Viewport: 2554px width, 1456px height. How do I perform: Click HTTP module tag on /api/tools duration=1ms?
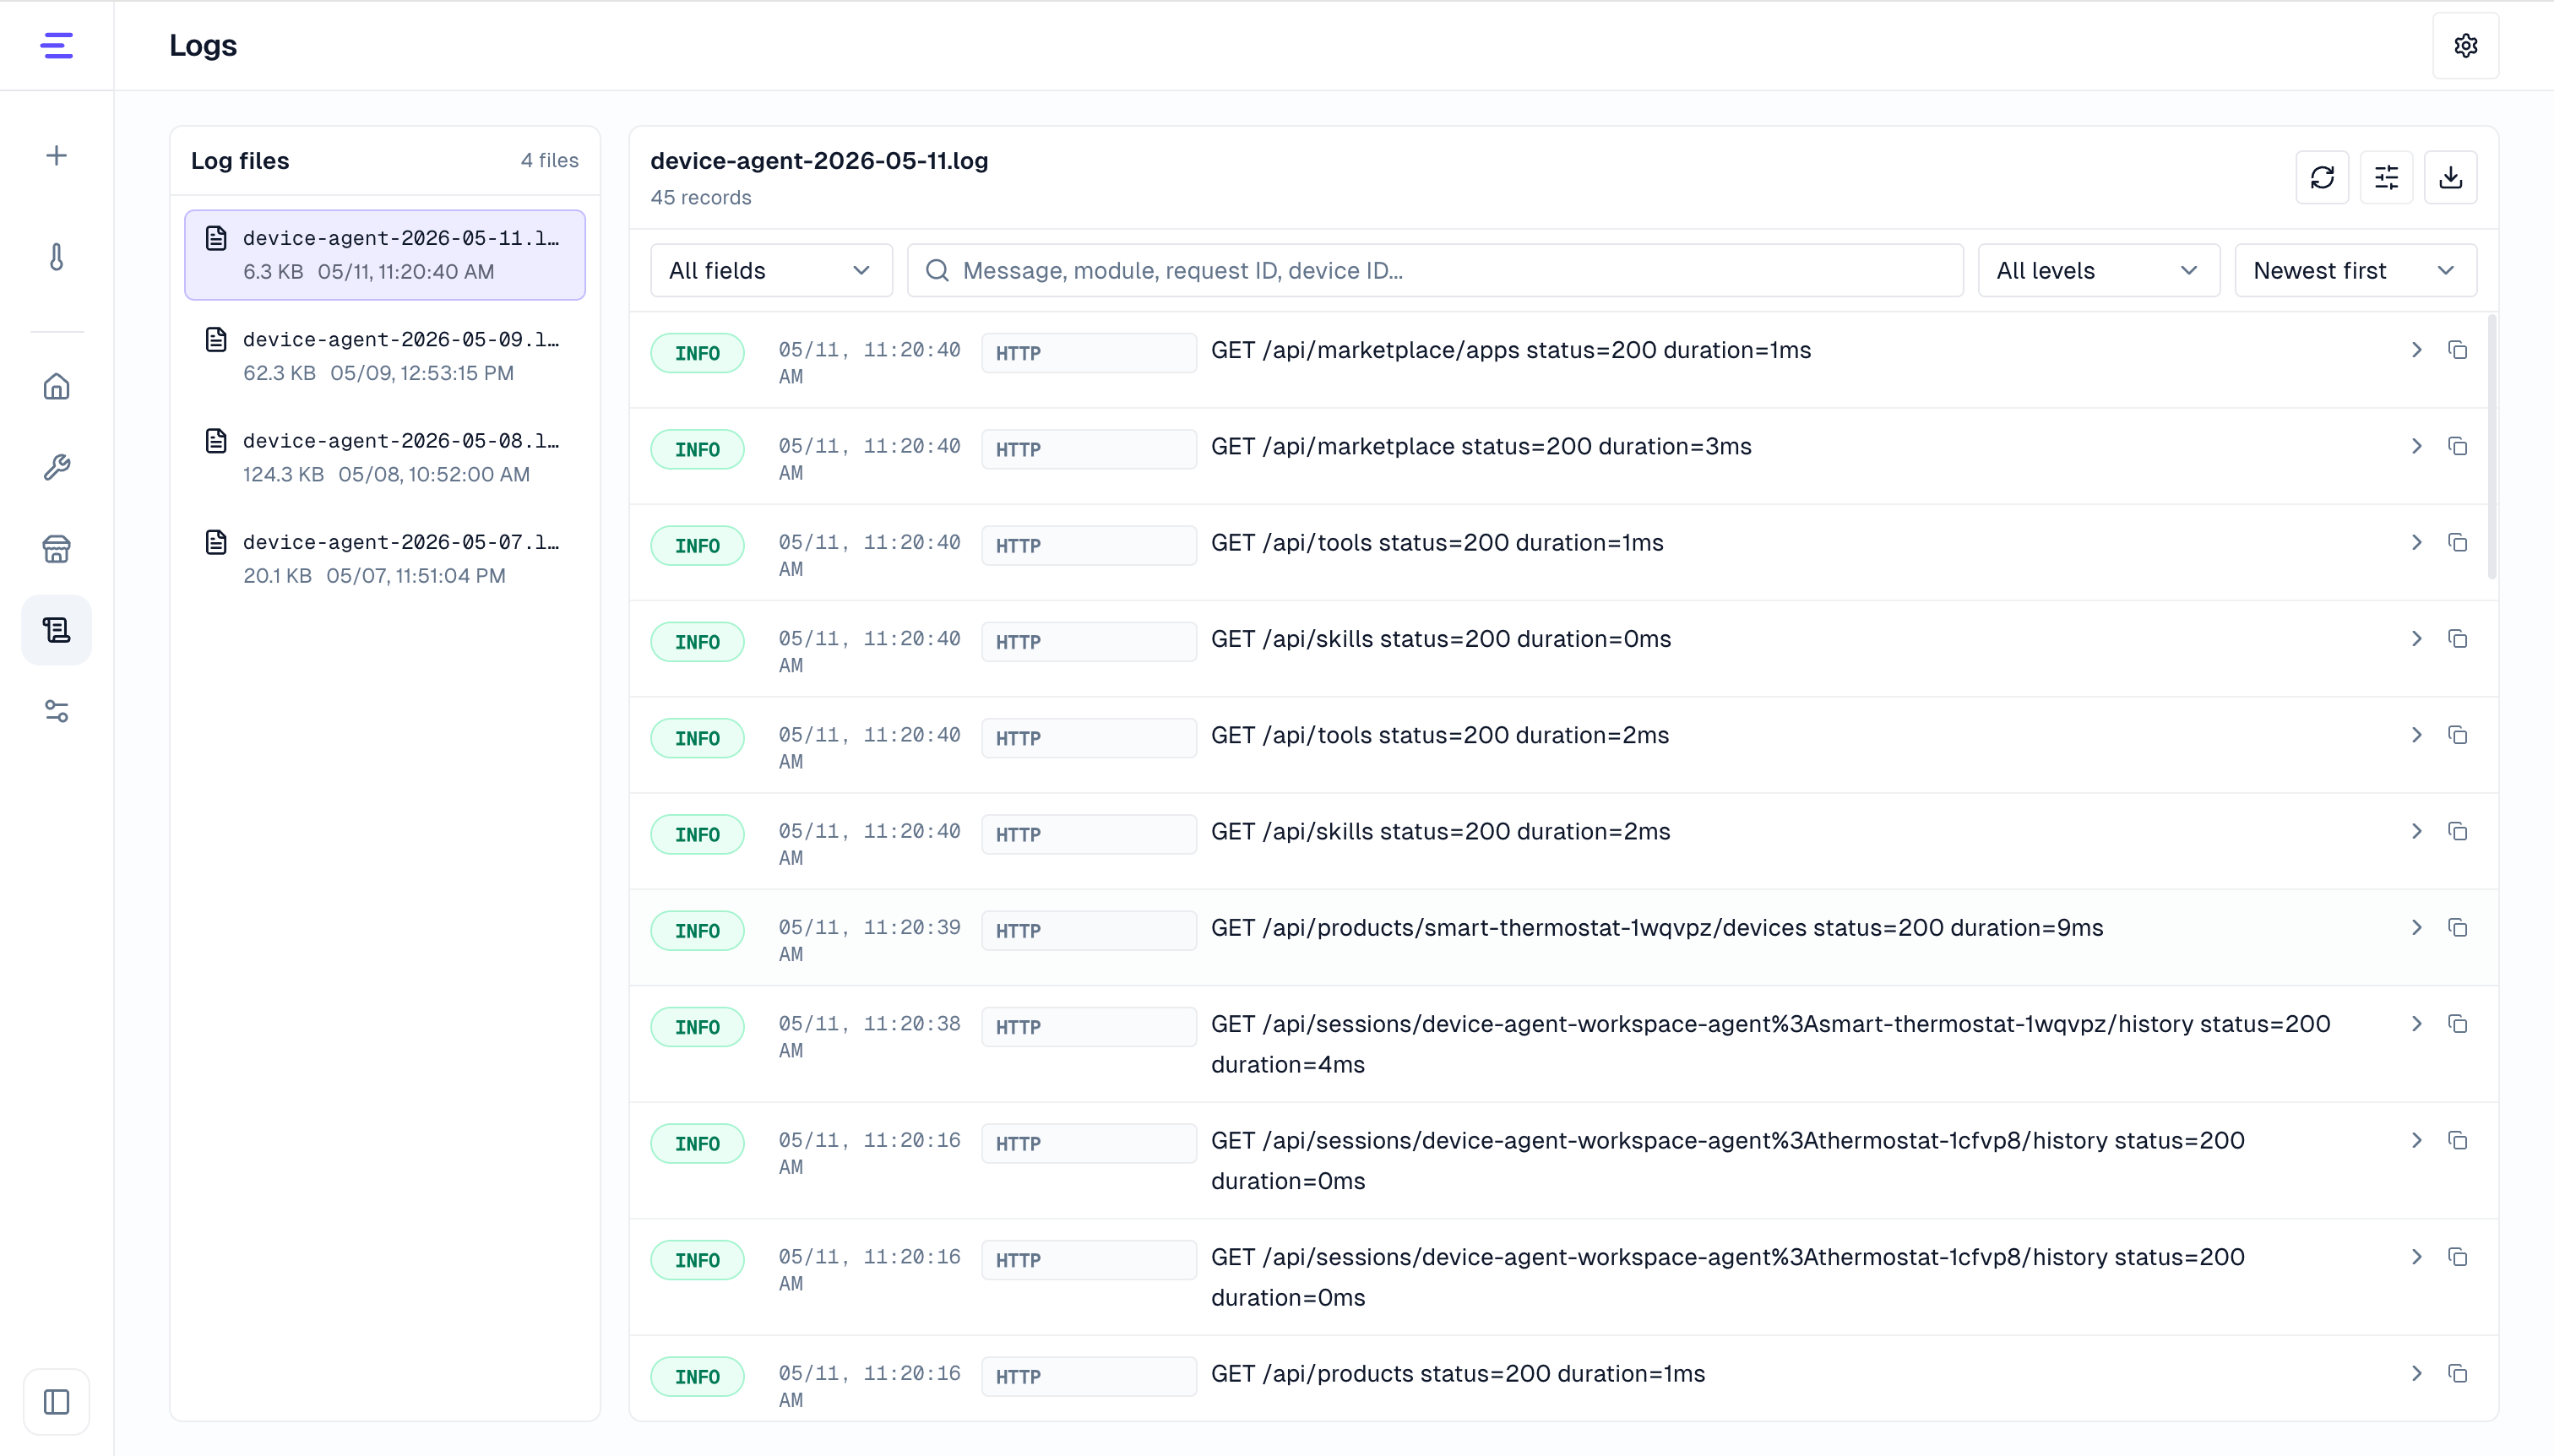coord(1088,546)
